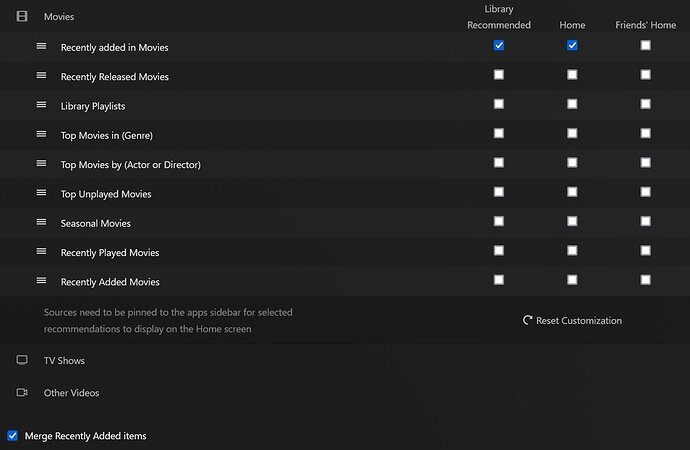Check Friends' Home for Recently Released Movies
The width and height of the screenshot is (690, 450).
(646, 75)
